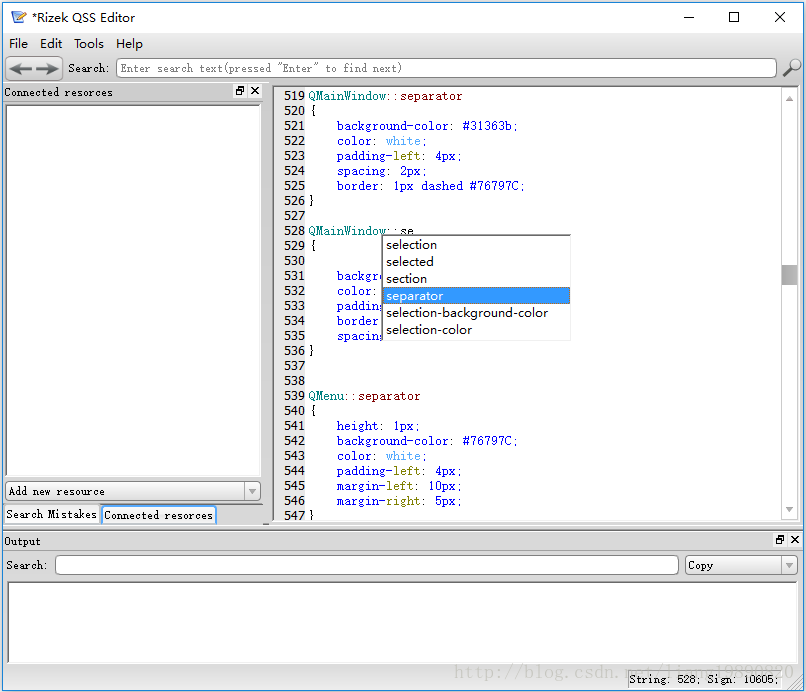
Task: Switch to the Connected resorces tab
Action: point(158,515)
